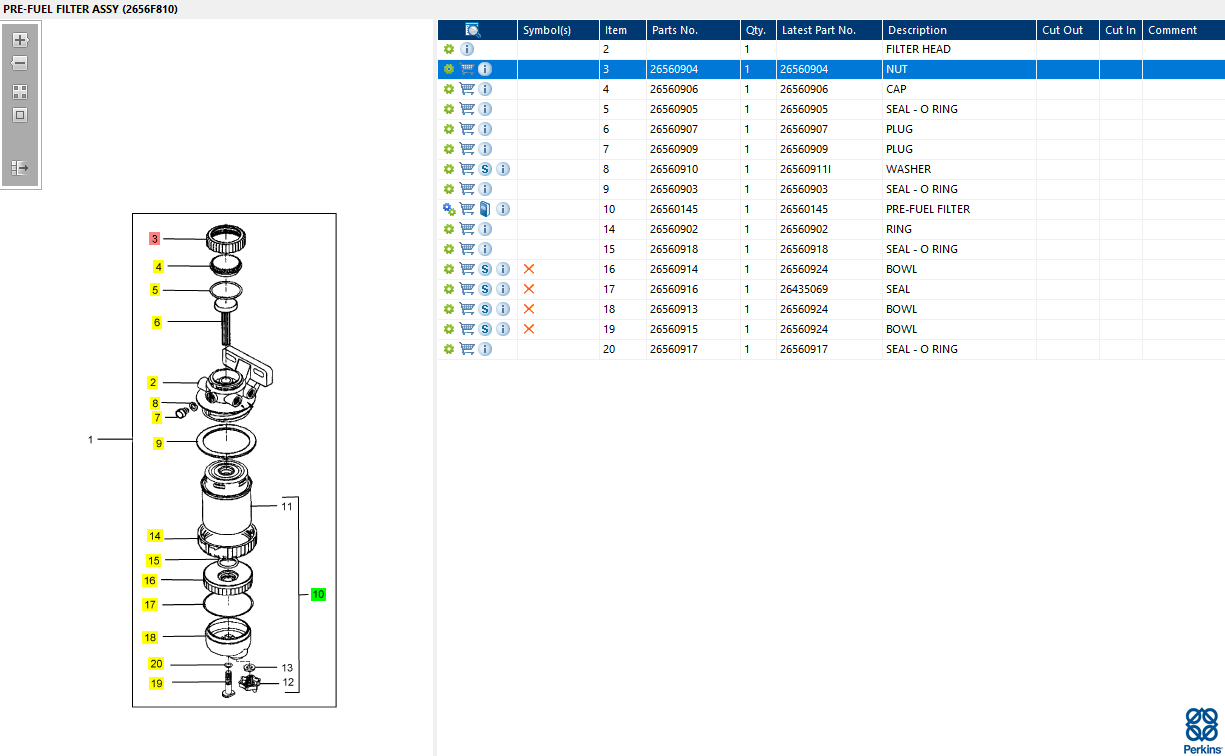Screen dimensions: 1225x756
Task: Add RING 26560902 to cart
Action: pyautogui.click(x=467, y=229)
